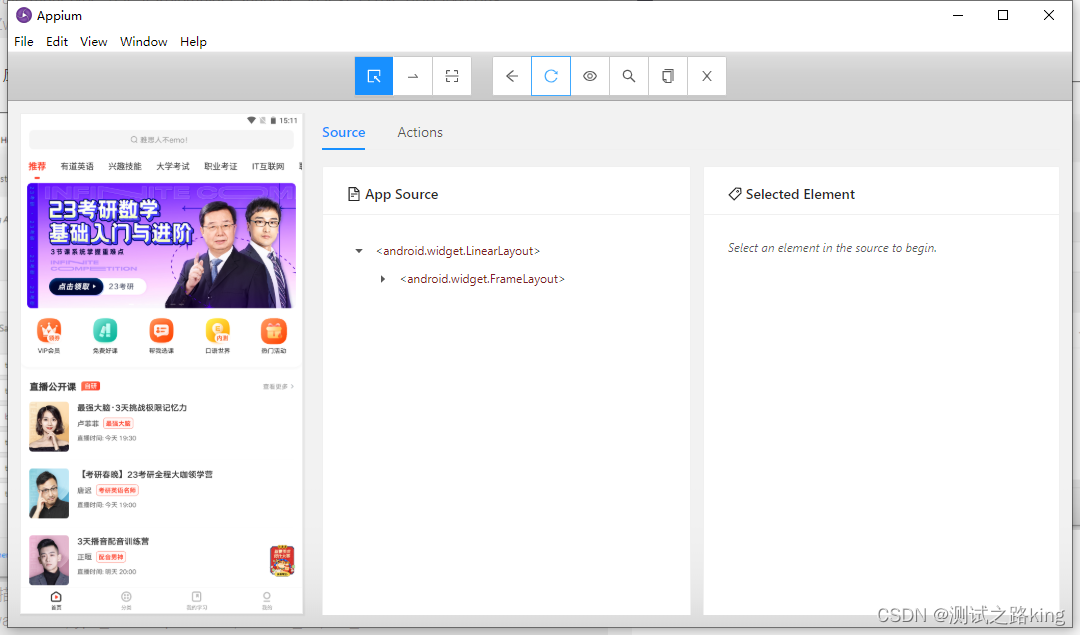Viewport: 1080px width, 635px height.
Task: Open the Window menu
Action: coord(143,41)
